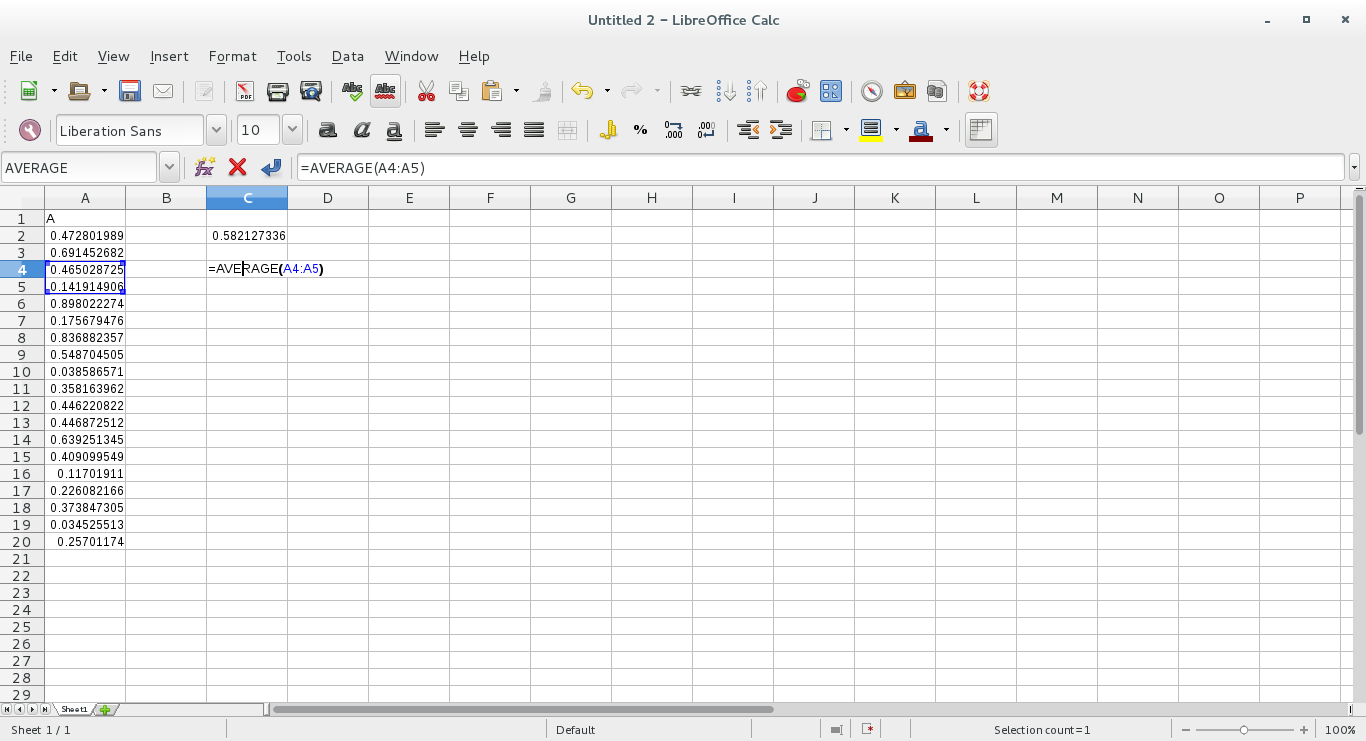Open the Navigator compass icon

click(x=872, y=91)
